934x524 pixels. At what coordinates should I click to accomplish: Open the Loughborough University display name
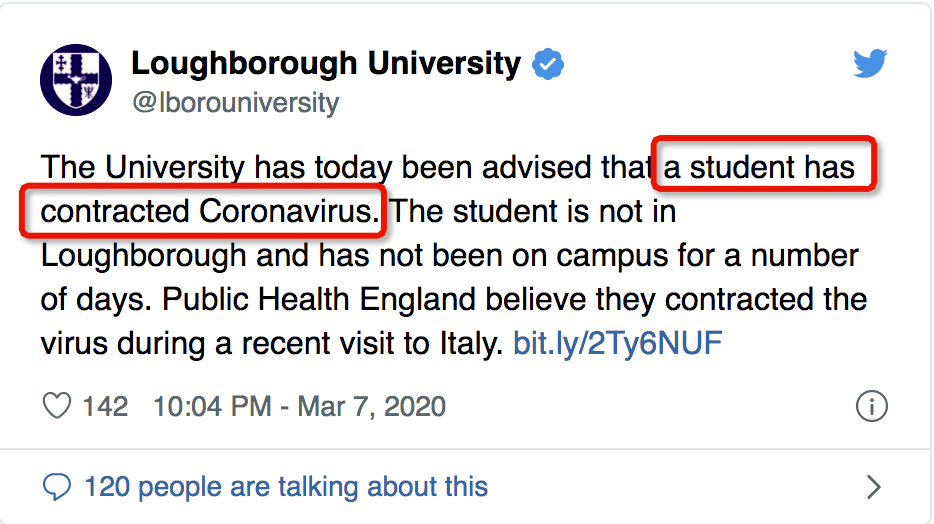(326, 64)
